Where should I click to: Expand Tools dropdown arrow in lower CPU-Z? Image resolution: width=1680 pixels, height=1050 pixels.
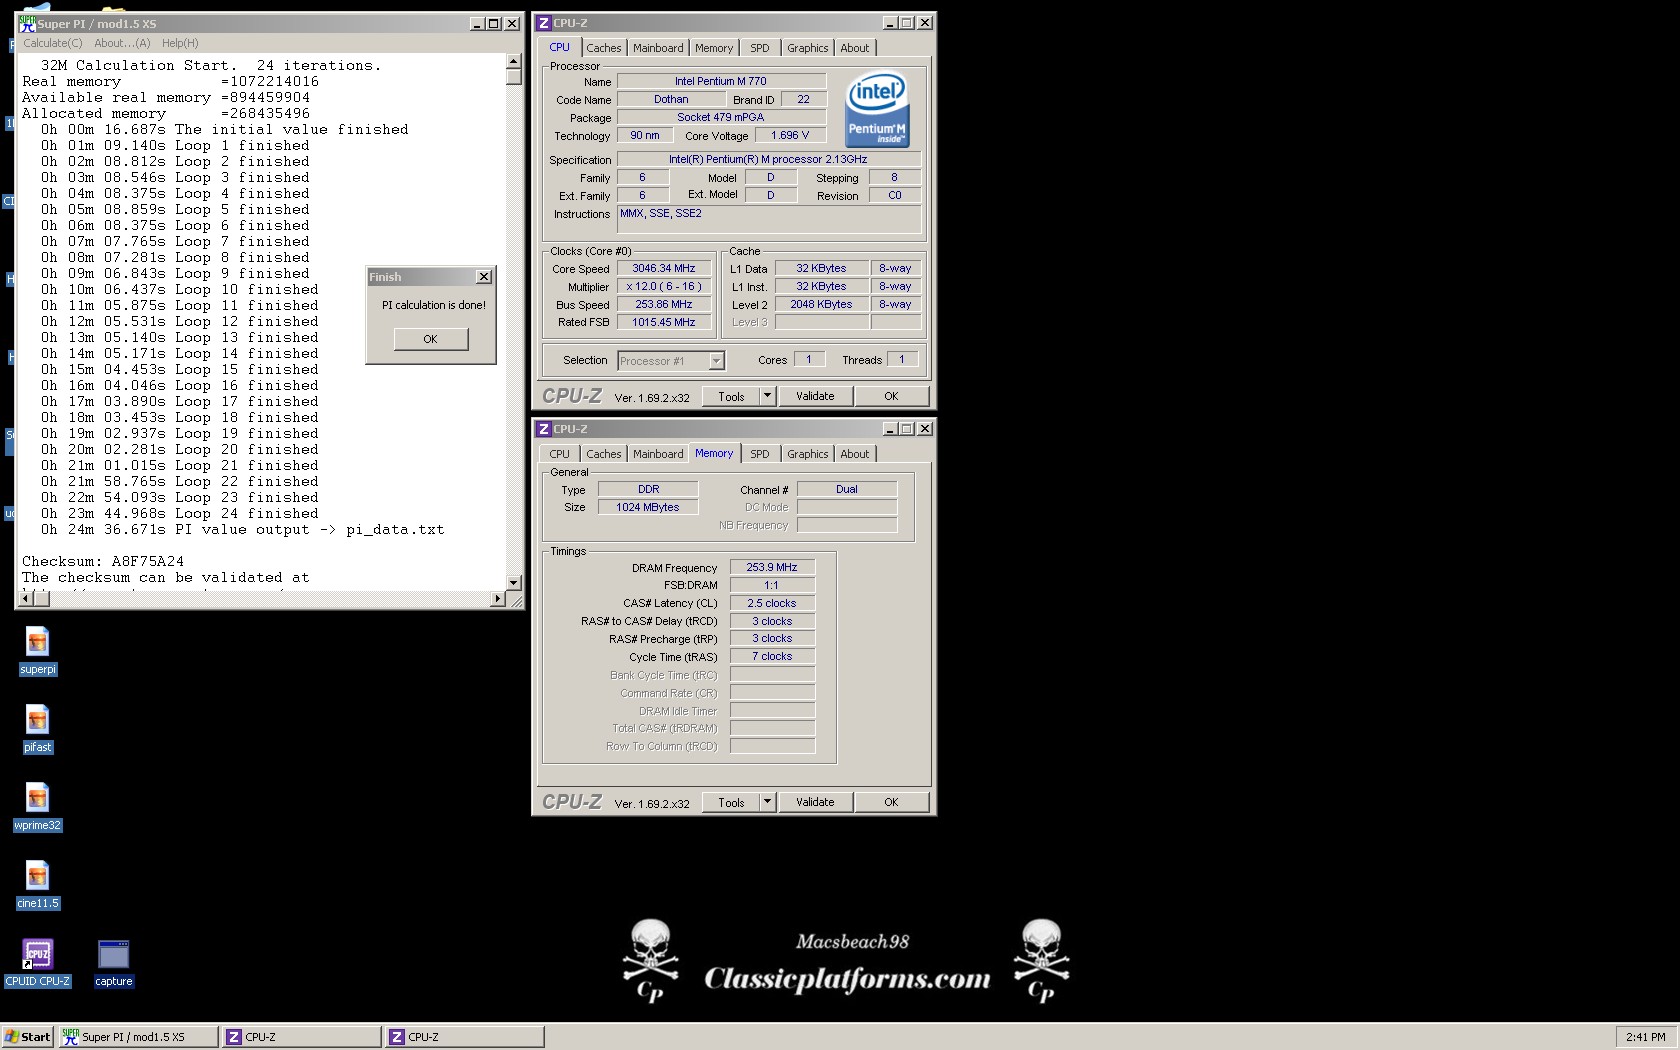[767, 802]
